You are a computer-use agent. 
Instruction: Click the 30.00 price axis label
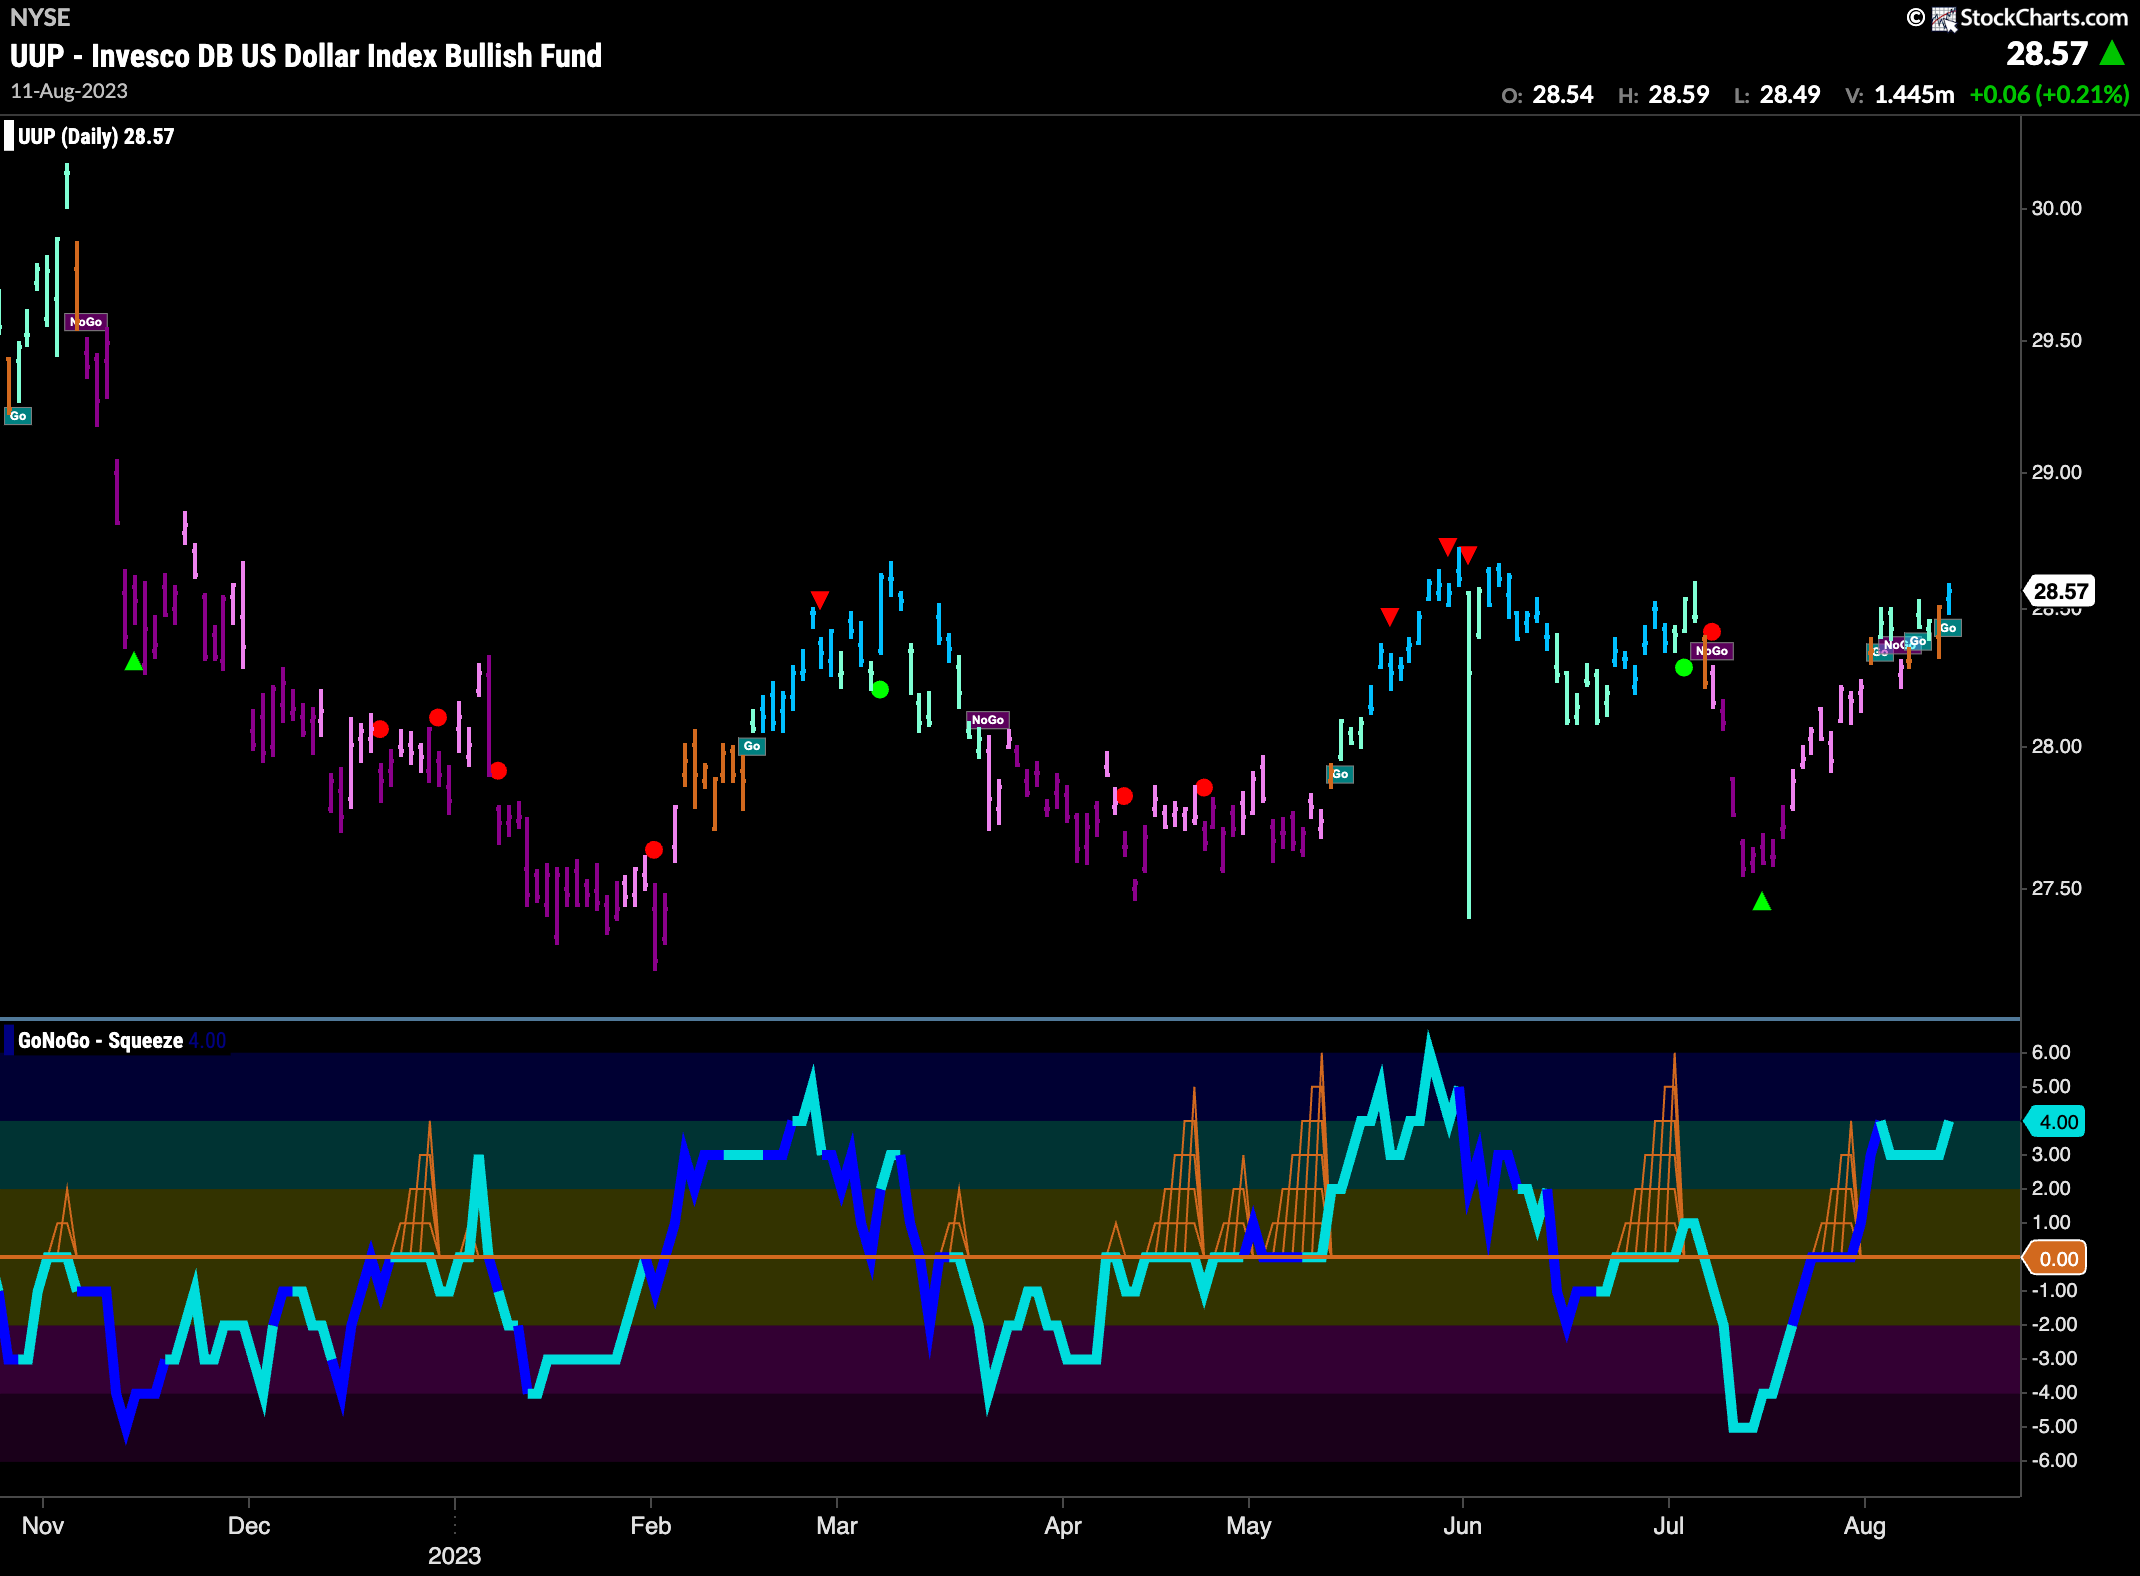coord(2056,208)
